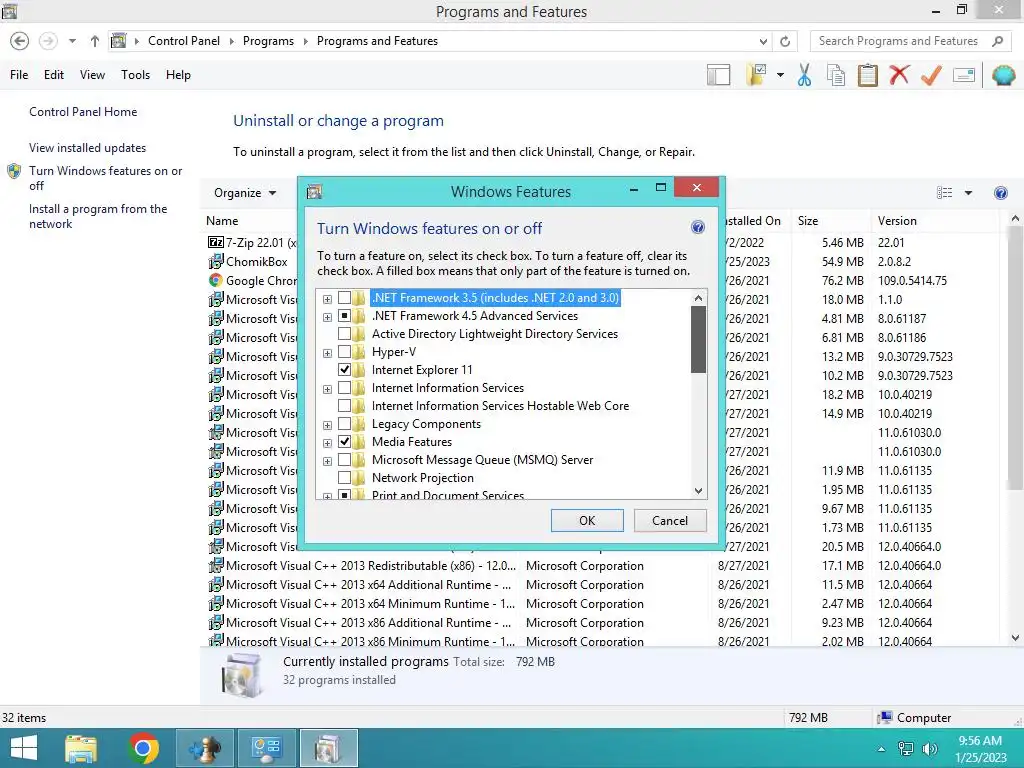Expand the .NET Framework 4.5 Advanced Services node
1024x768 pixels.
pos(327,317)
